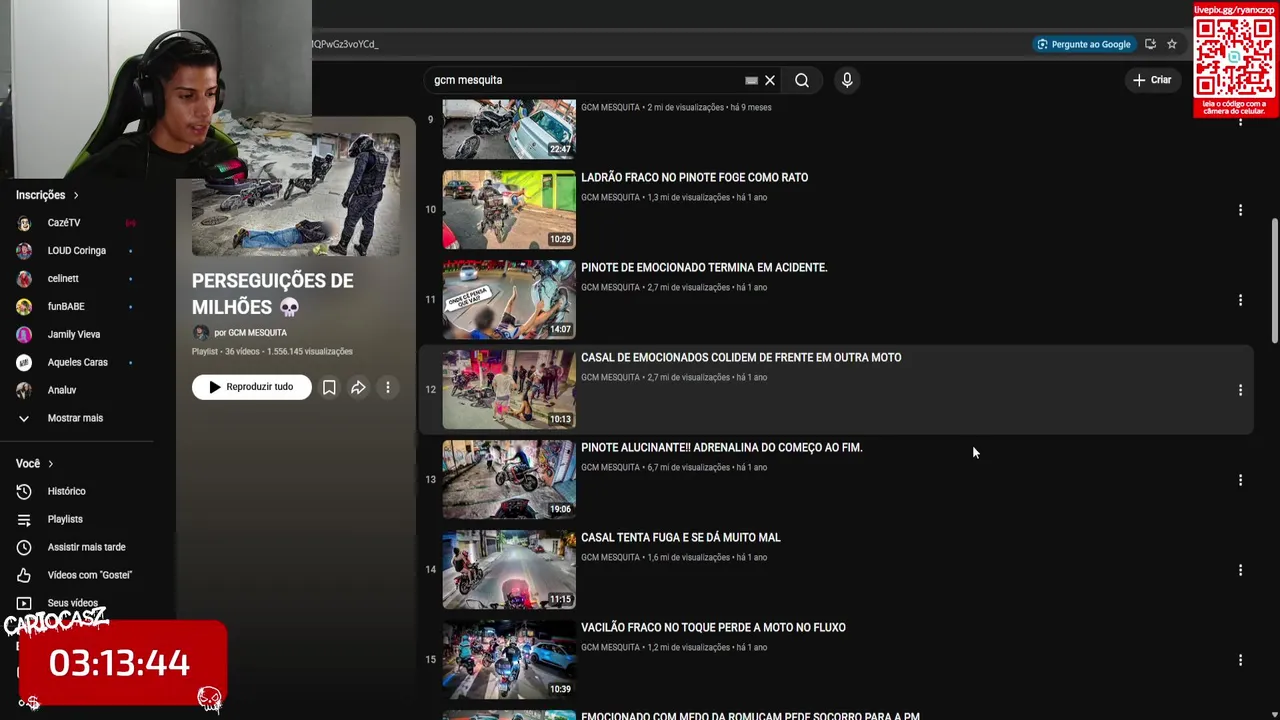Start voice search with microphone icon
Viewport: 1280px width, 720px height.
click(847, 80)
